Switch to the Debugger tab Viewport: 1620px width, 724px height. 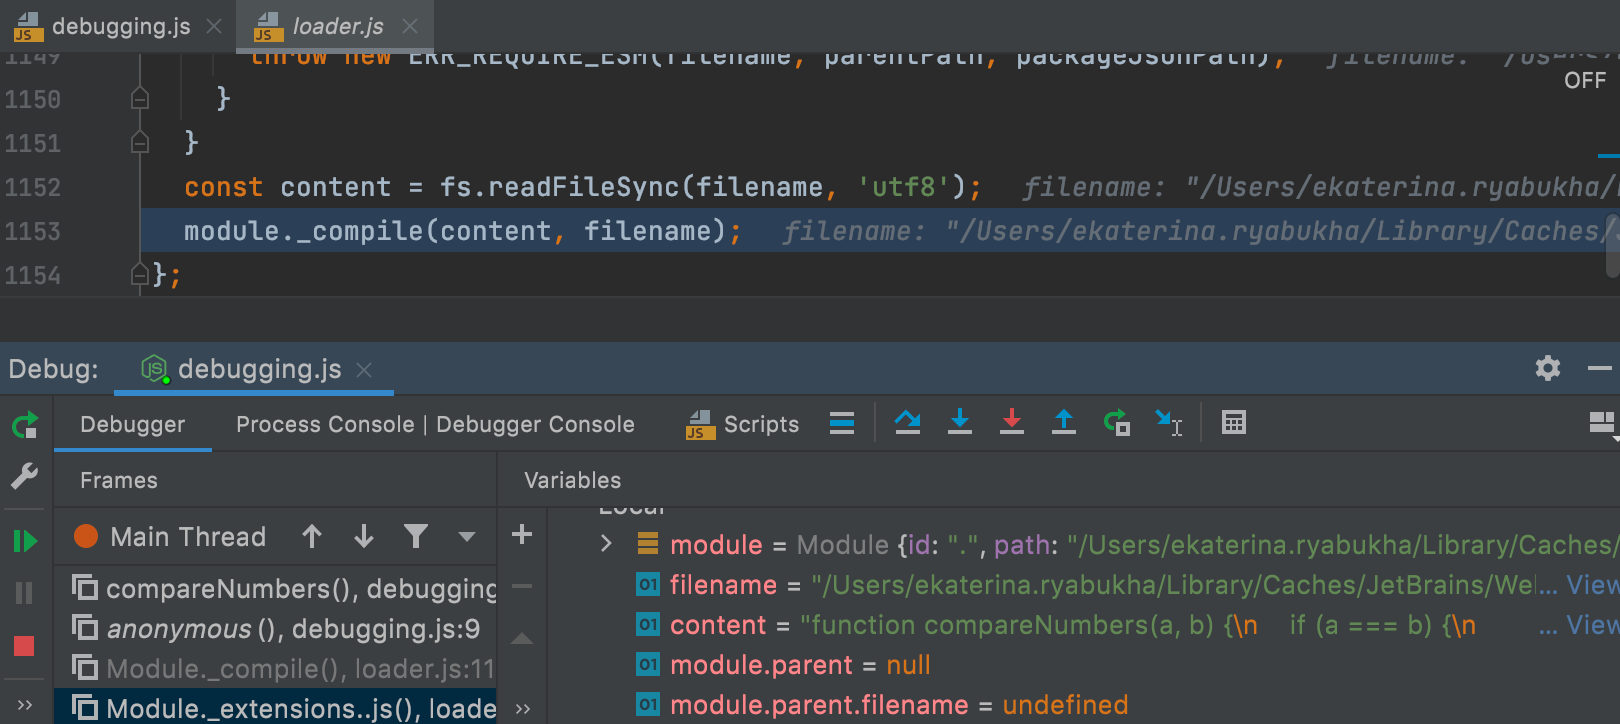[x=132, y=424]
